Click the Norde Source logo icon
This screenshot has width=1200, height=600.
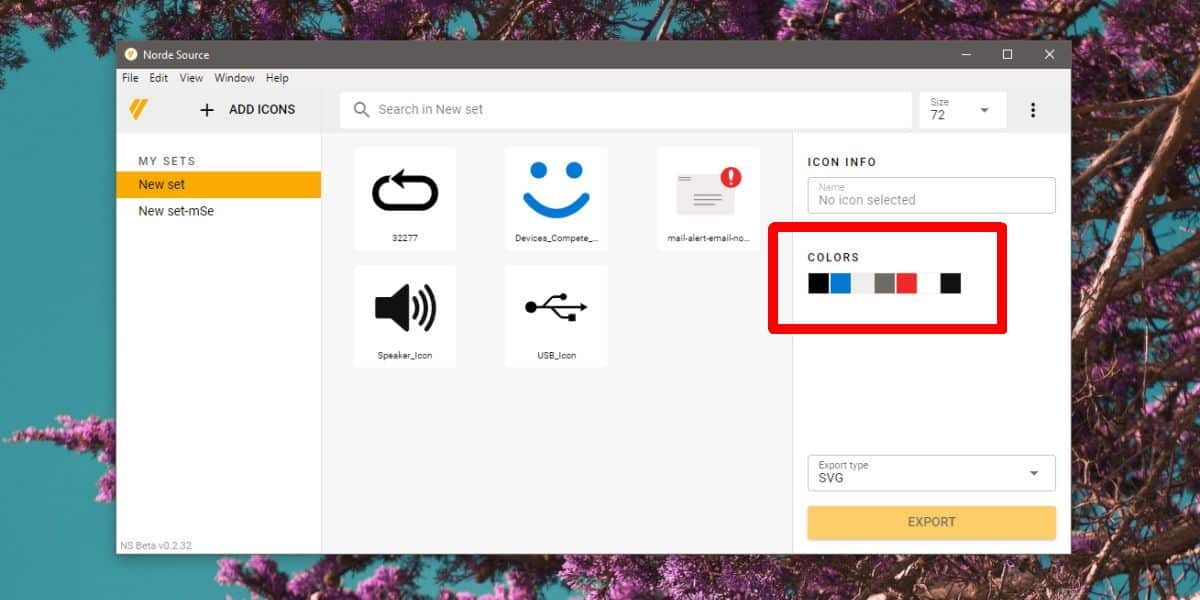pyautogui.click(x=139, y=109)
